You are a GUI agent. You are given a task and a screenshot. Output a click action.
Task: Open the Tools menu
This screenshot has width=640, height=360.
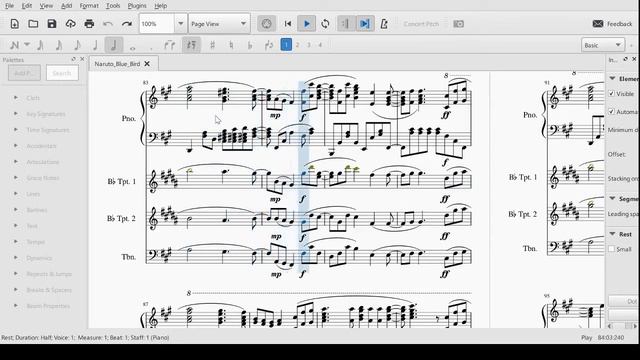coord(113,6)
